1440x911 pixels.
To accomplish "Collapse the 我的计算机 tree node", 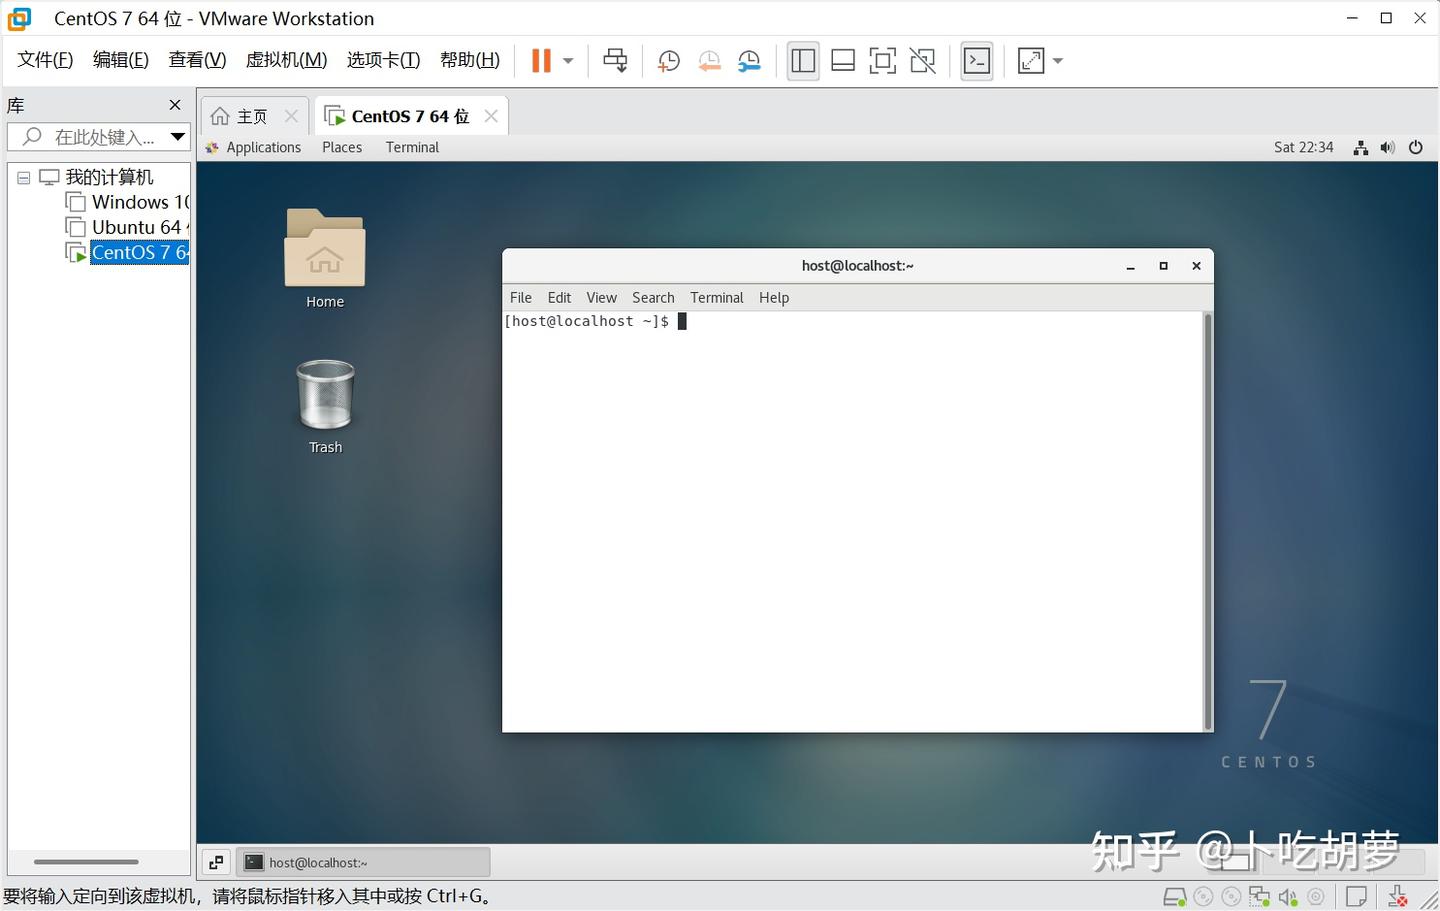I will pyautogui.click(x=23, y=177).
